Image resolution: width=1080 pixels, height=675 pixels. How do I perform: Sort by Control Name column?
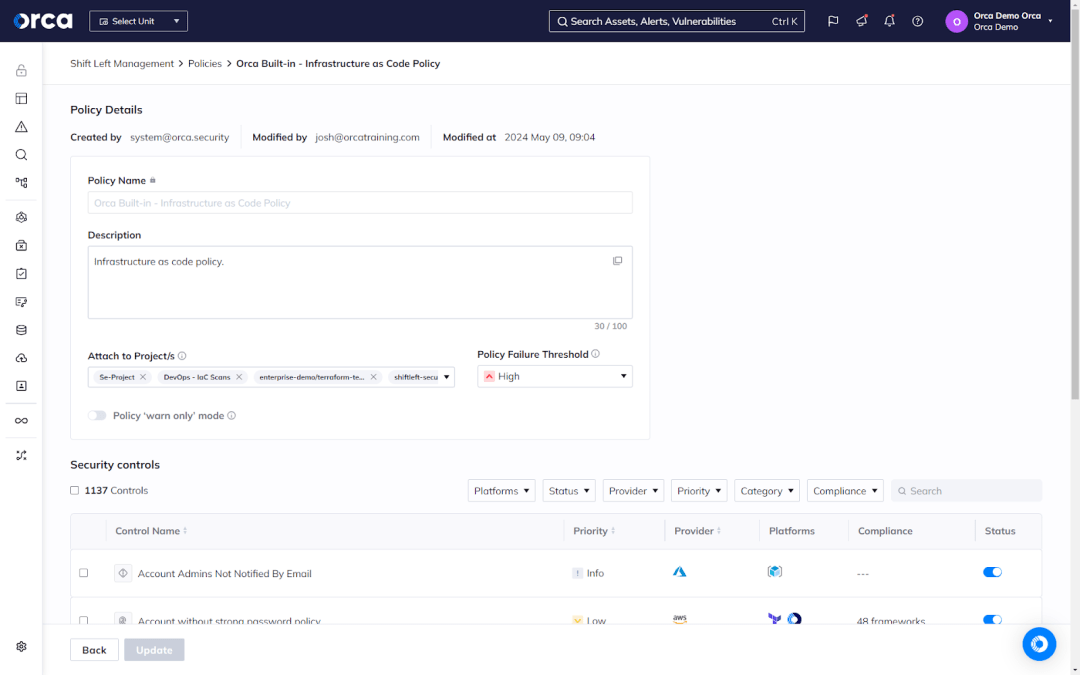[151, 531]
